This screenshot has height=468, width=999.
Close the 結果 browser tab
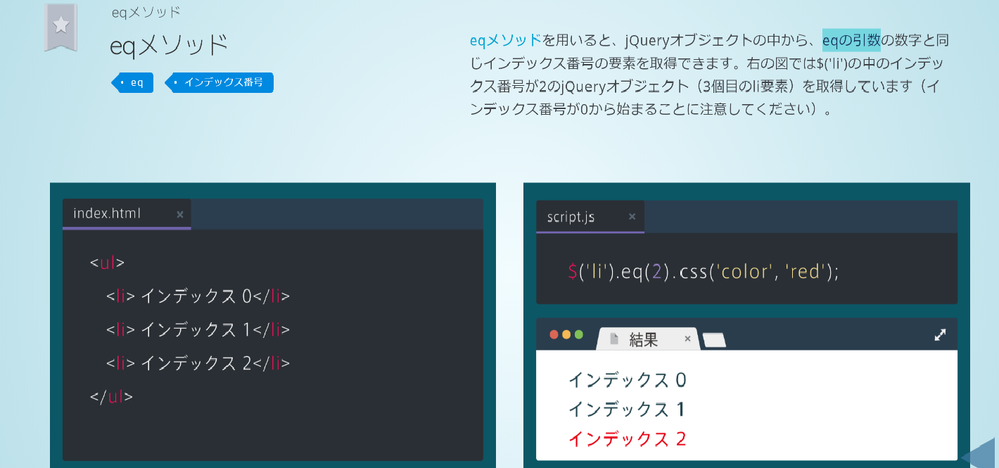point(687,340)
